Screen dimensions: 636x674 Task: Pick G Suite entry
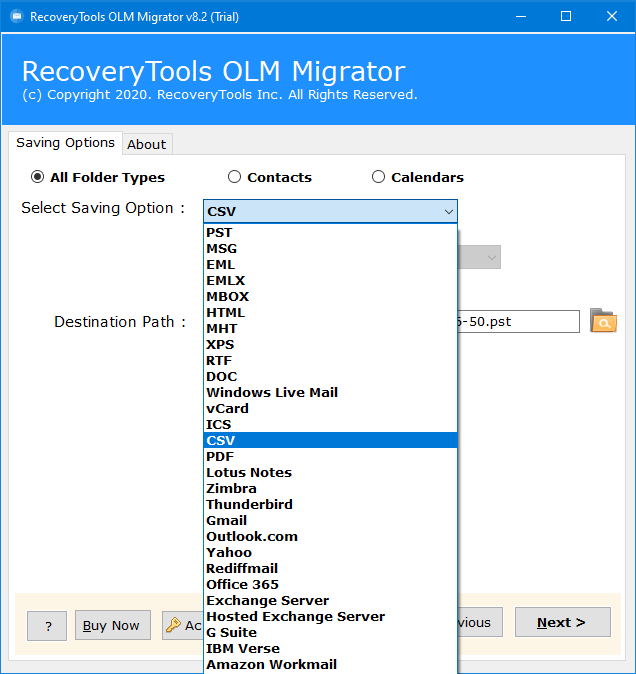pyautogui.click(x=330, y=632)
